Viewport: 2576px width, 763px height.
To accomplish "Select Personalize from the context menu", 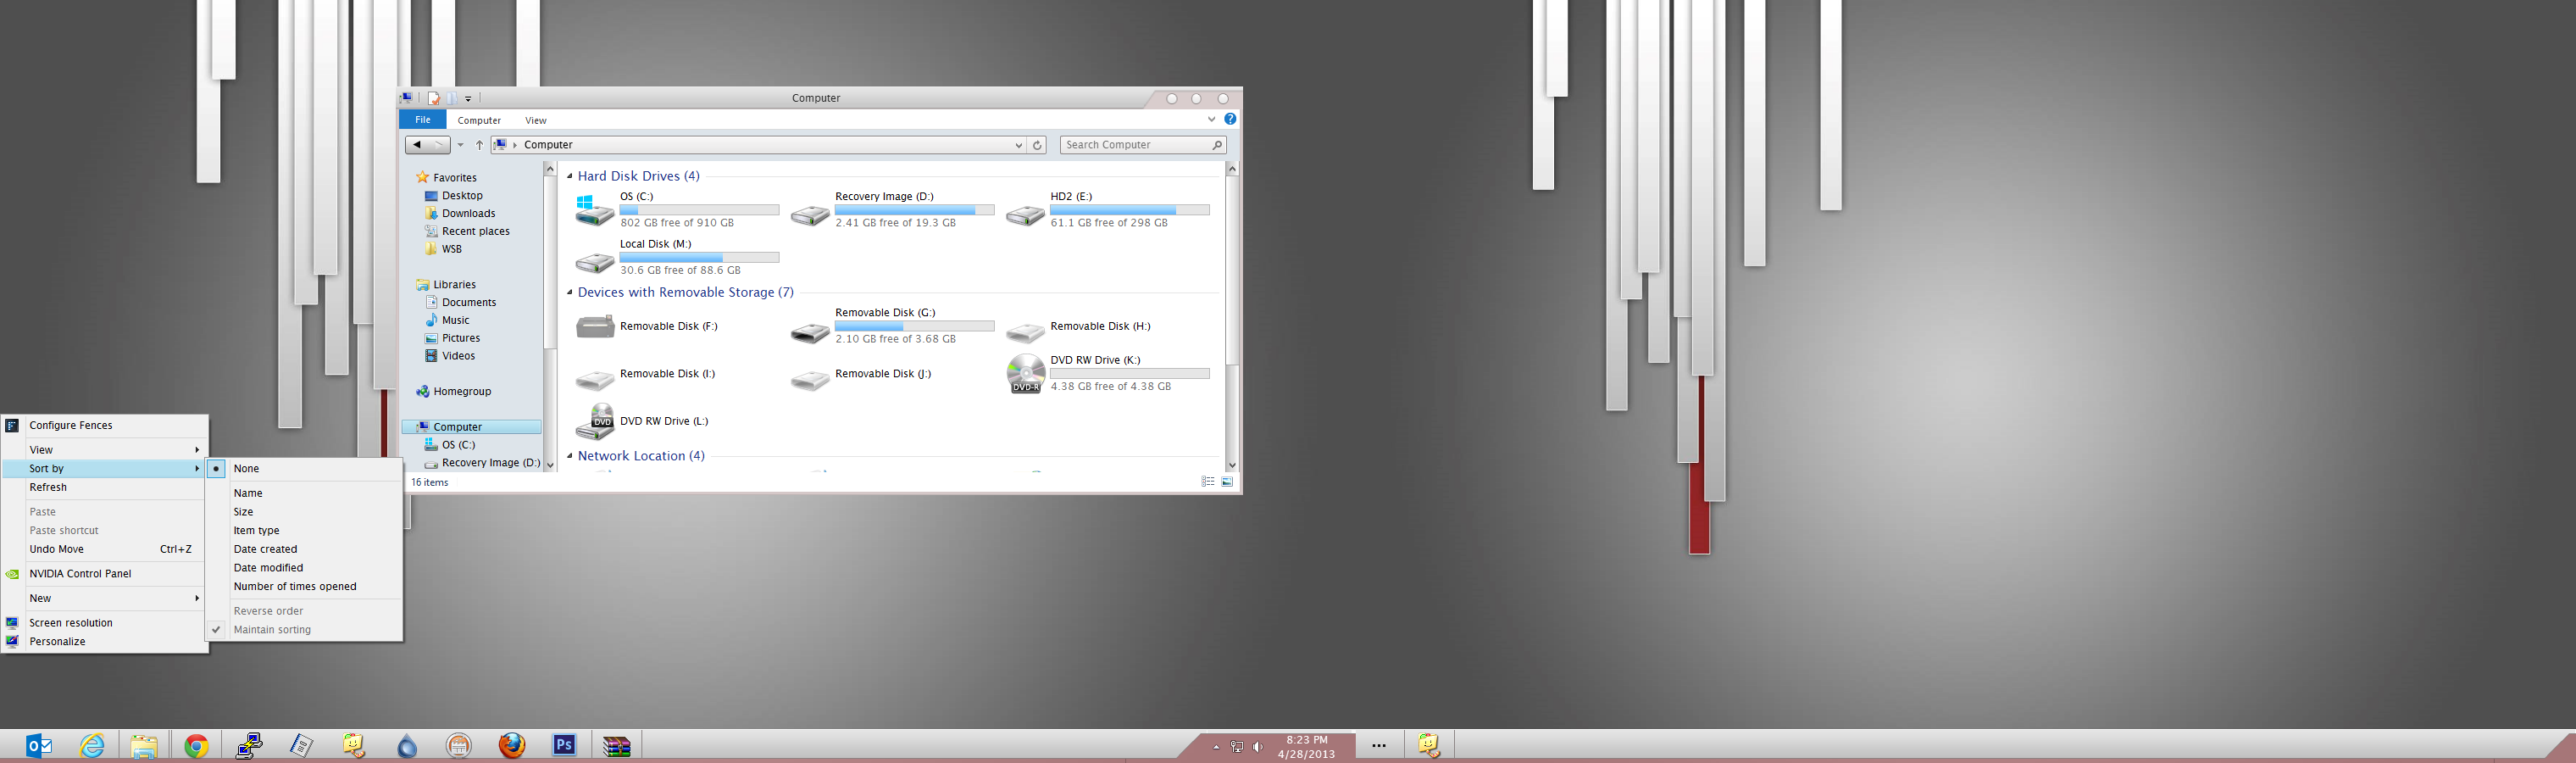I will point(57,641).
